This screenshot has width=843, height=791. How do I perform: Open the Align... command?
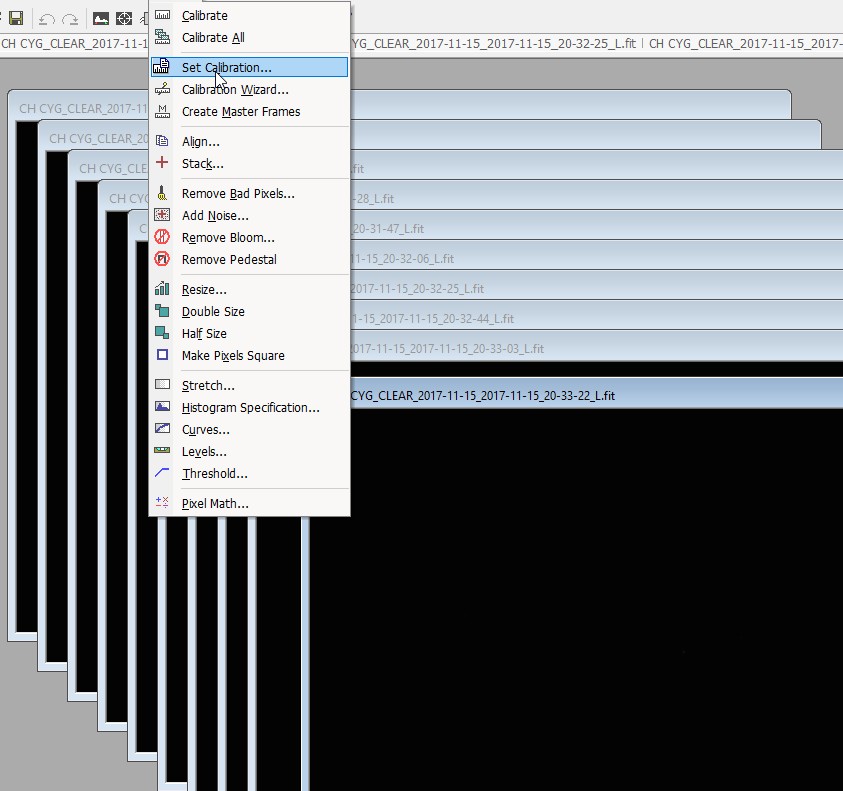click(x=249, y=141)
